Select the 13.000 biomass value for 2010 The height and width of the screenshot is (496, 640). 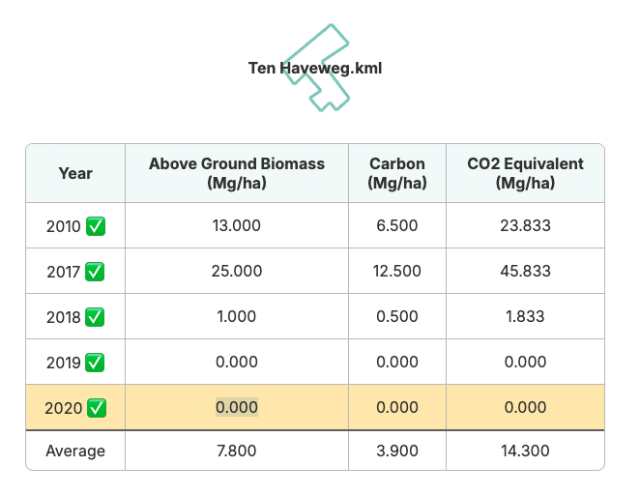click(236, 225)
